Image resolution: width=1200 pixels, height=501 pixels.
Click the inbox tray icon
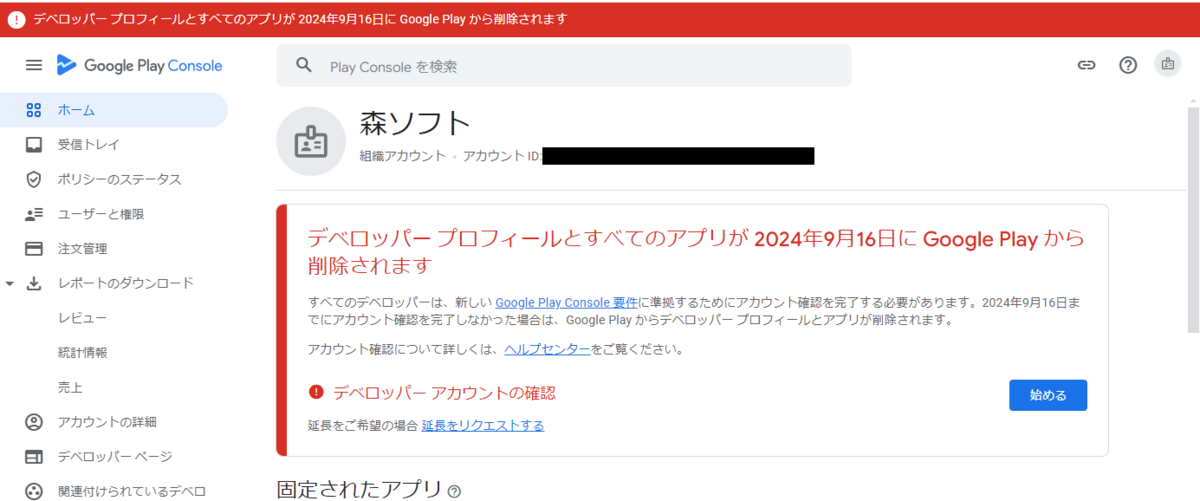[x=33, y=145]
